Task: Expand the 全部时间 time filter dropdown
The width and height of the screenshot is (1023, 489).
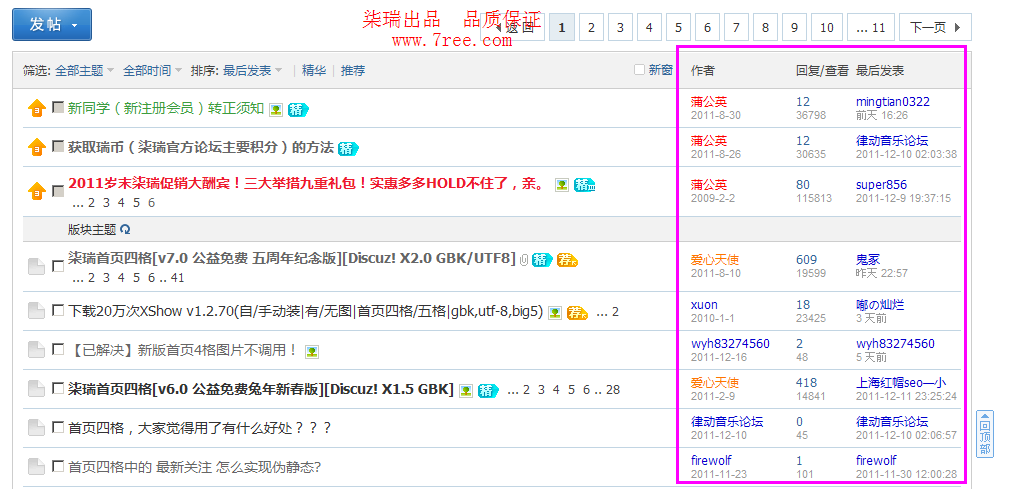Action: (x=153, y=70)
